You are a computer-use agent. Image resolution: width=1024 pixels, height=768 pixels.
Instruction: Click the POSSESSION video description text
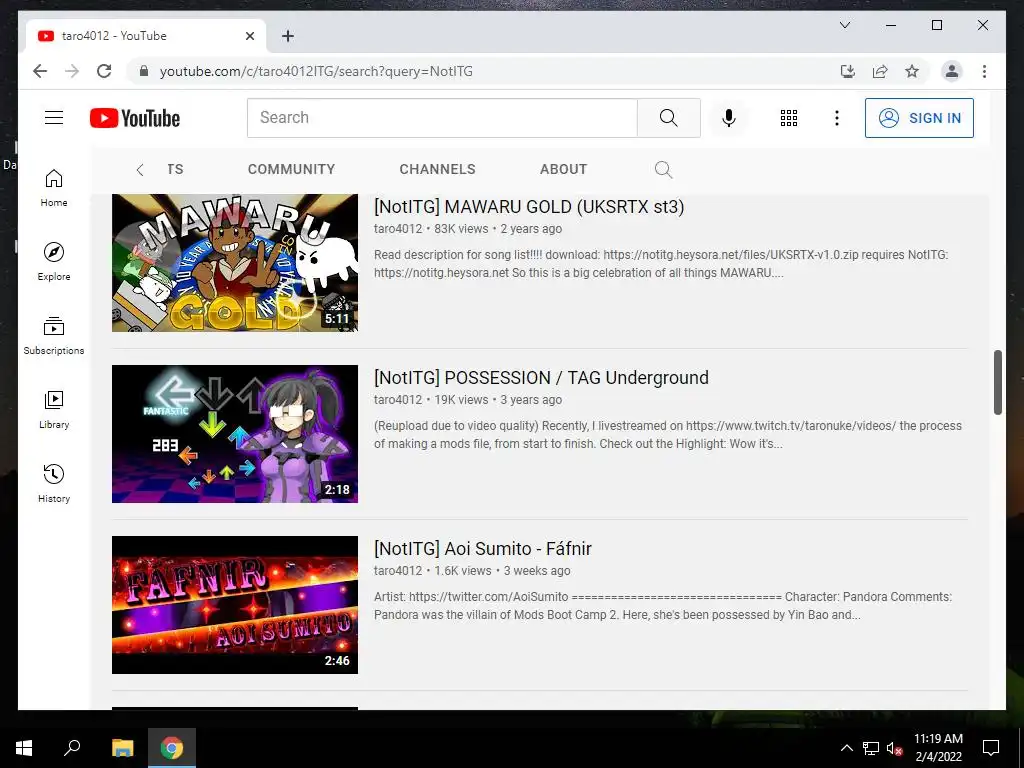[667, 435]
